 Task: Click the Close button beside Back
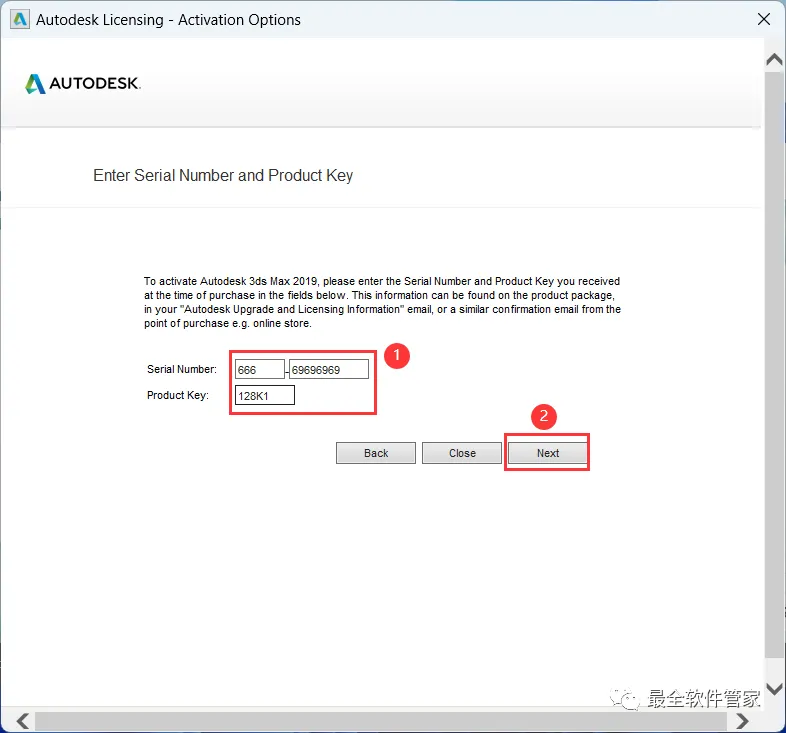tap(462, 453)
